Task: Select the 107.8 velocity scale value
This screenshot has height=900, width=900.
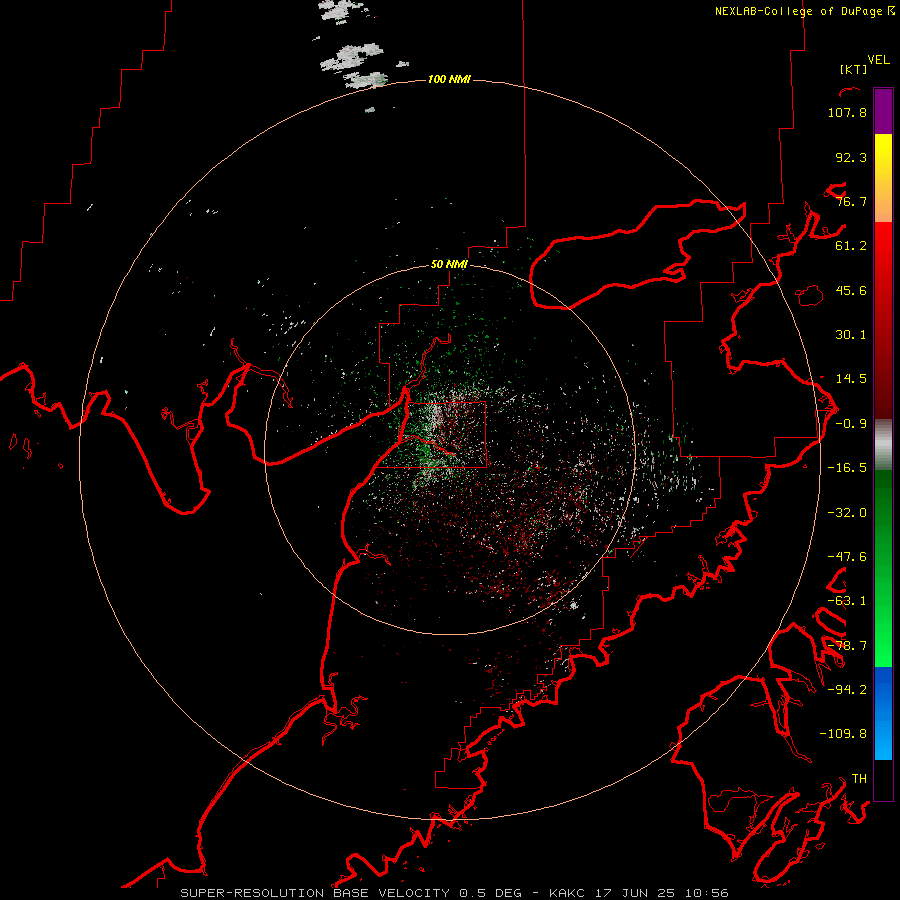Action: coord(847,112)
